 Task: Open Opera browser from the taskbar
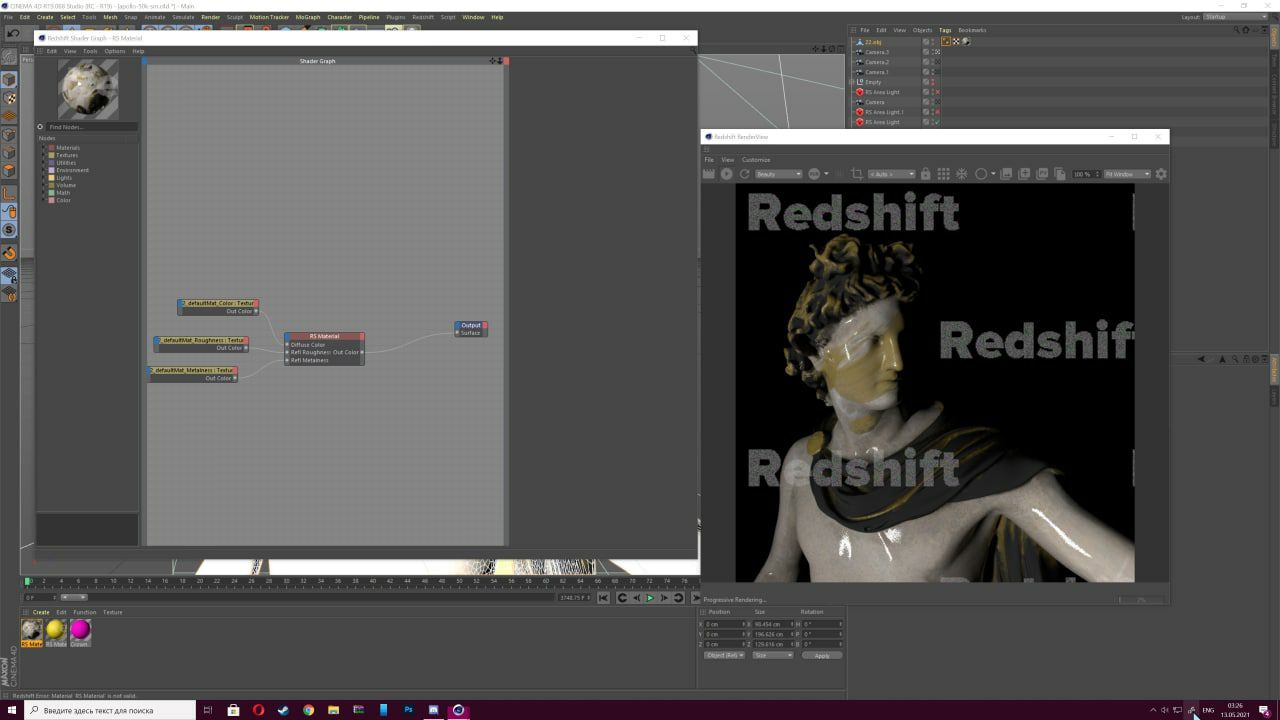coord(258,710)
